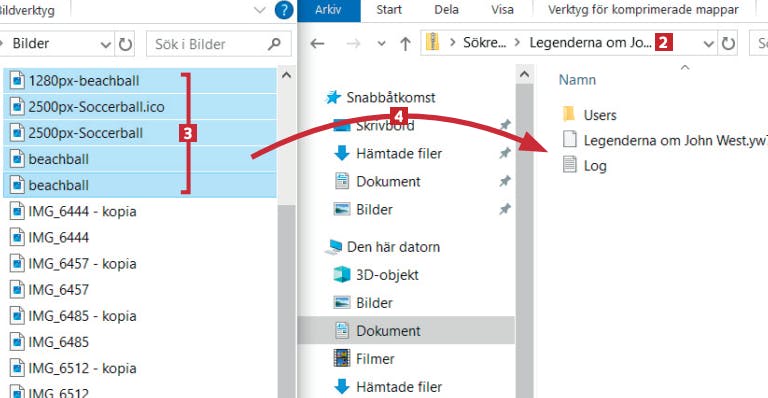Click the refresh icon next to Bilder
The width and height of the screenshot is (768, 398).
click(125, 45)
